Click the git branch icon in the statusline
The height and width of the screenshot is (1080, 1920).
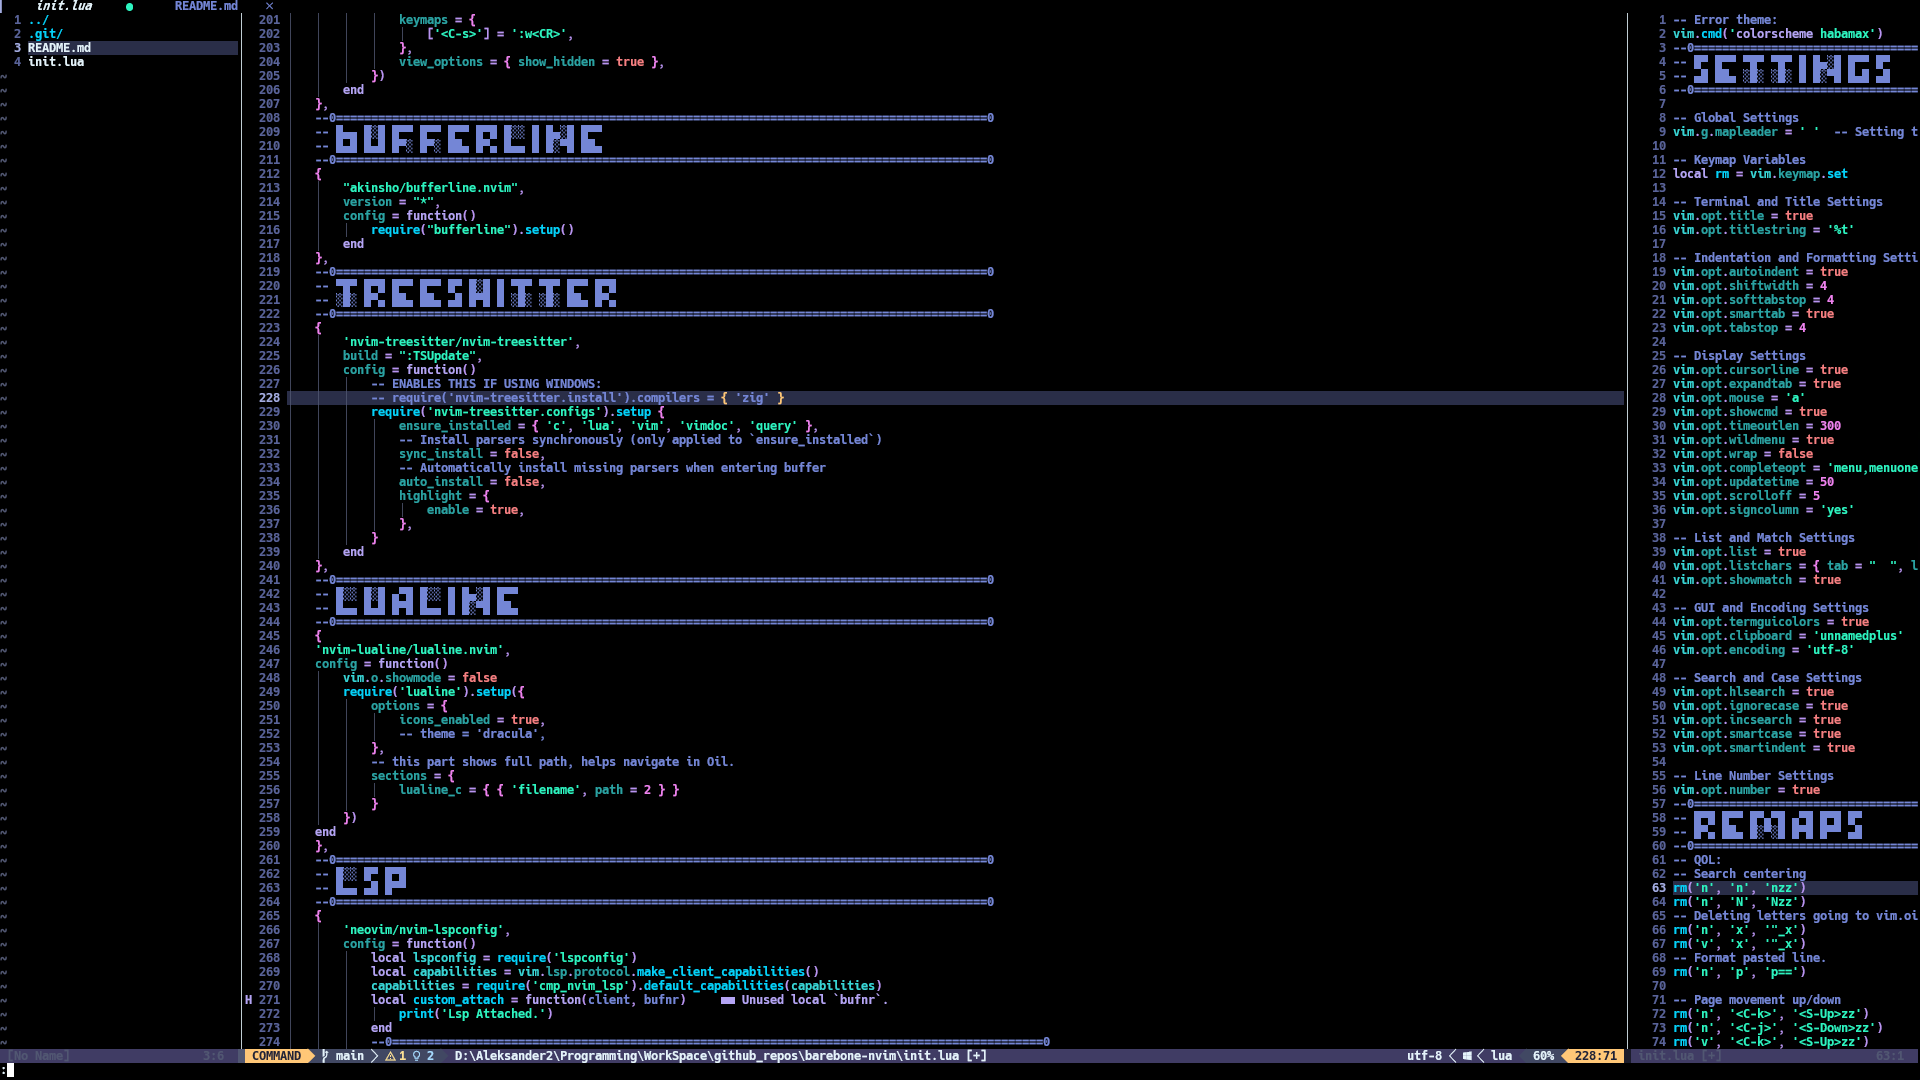pos(325,1056)
